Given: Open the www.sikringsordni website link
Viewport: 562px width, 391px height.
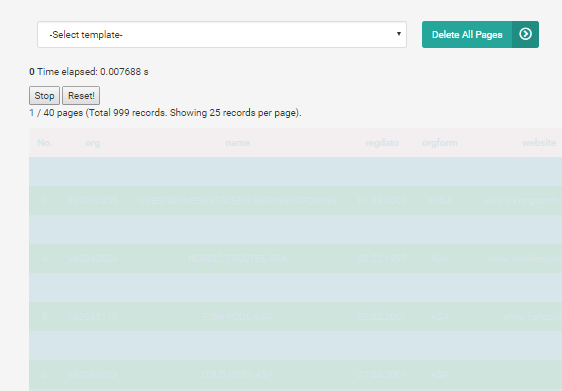Looking at the screenshot, I should (x=522, y=201).
